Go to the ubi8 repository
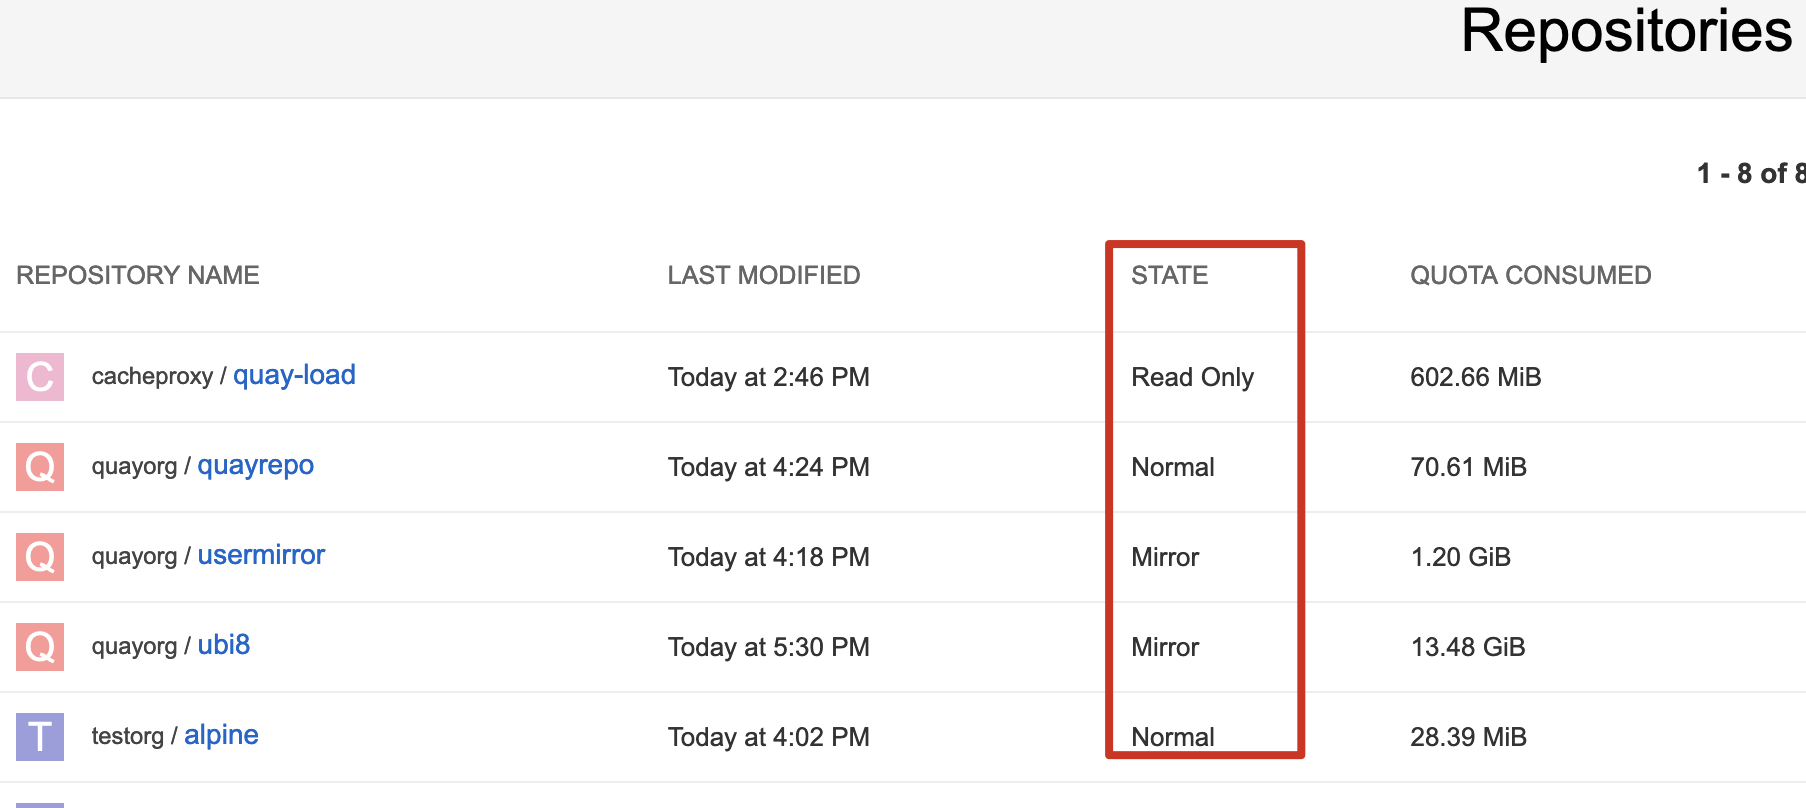1806x808 pixels. [x=224, y=645]
